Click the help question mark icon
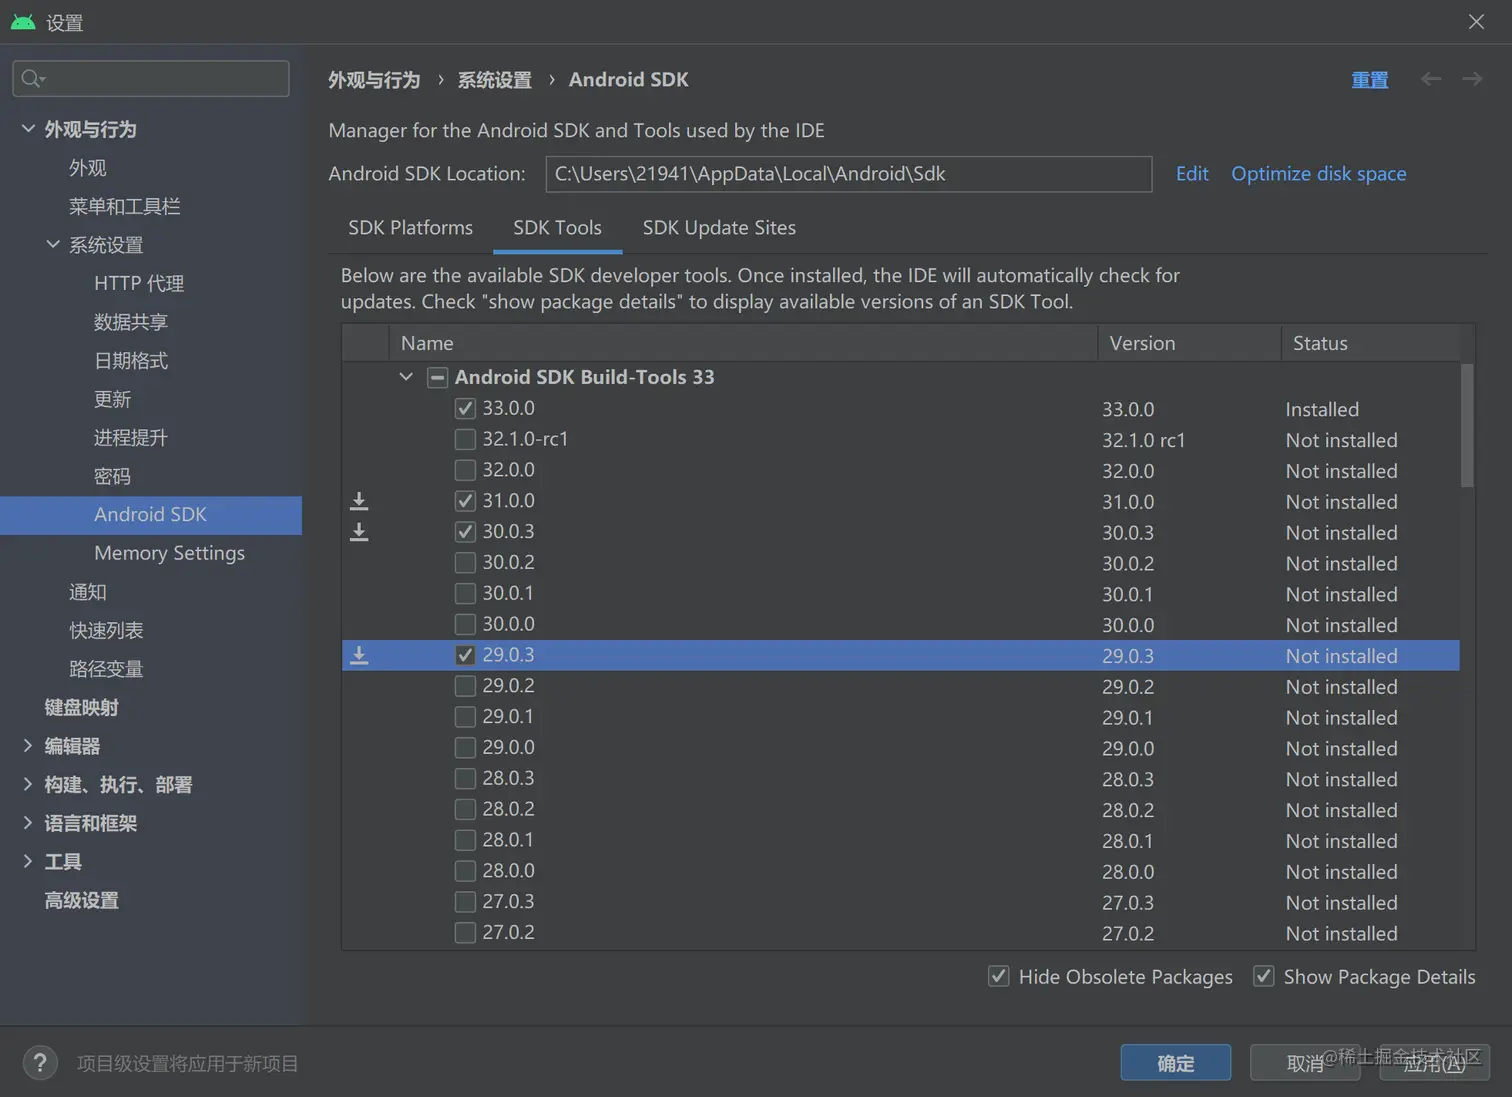This screenshot has height=1097, width=1512. click(x=40, y=1063)
